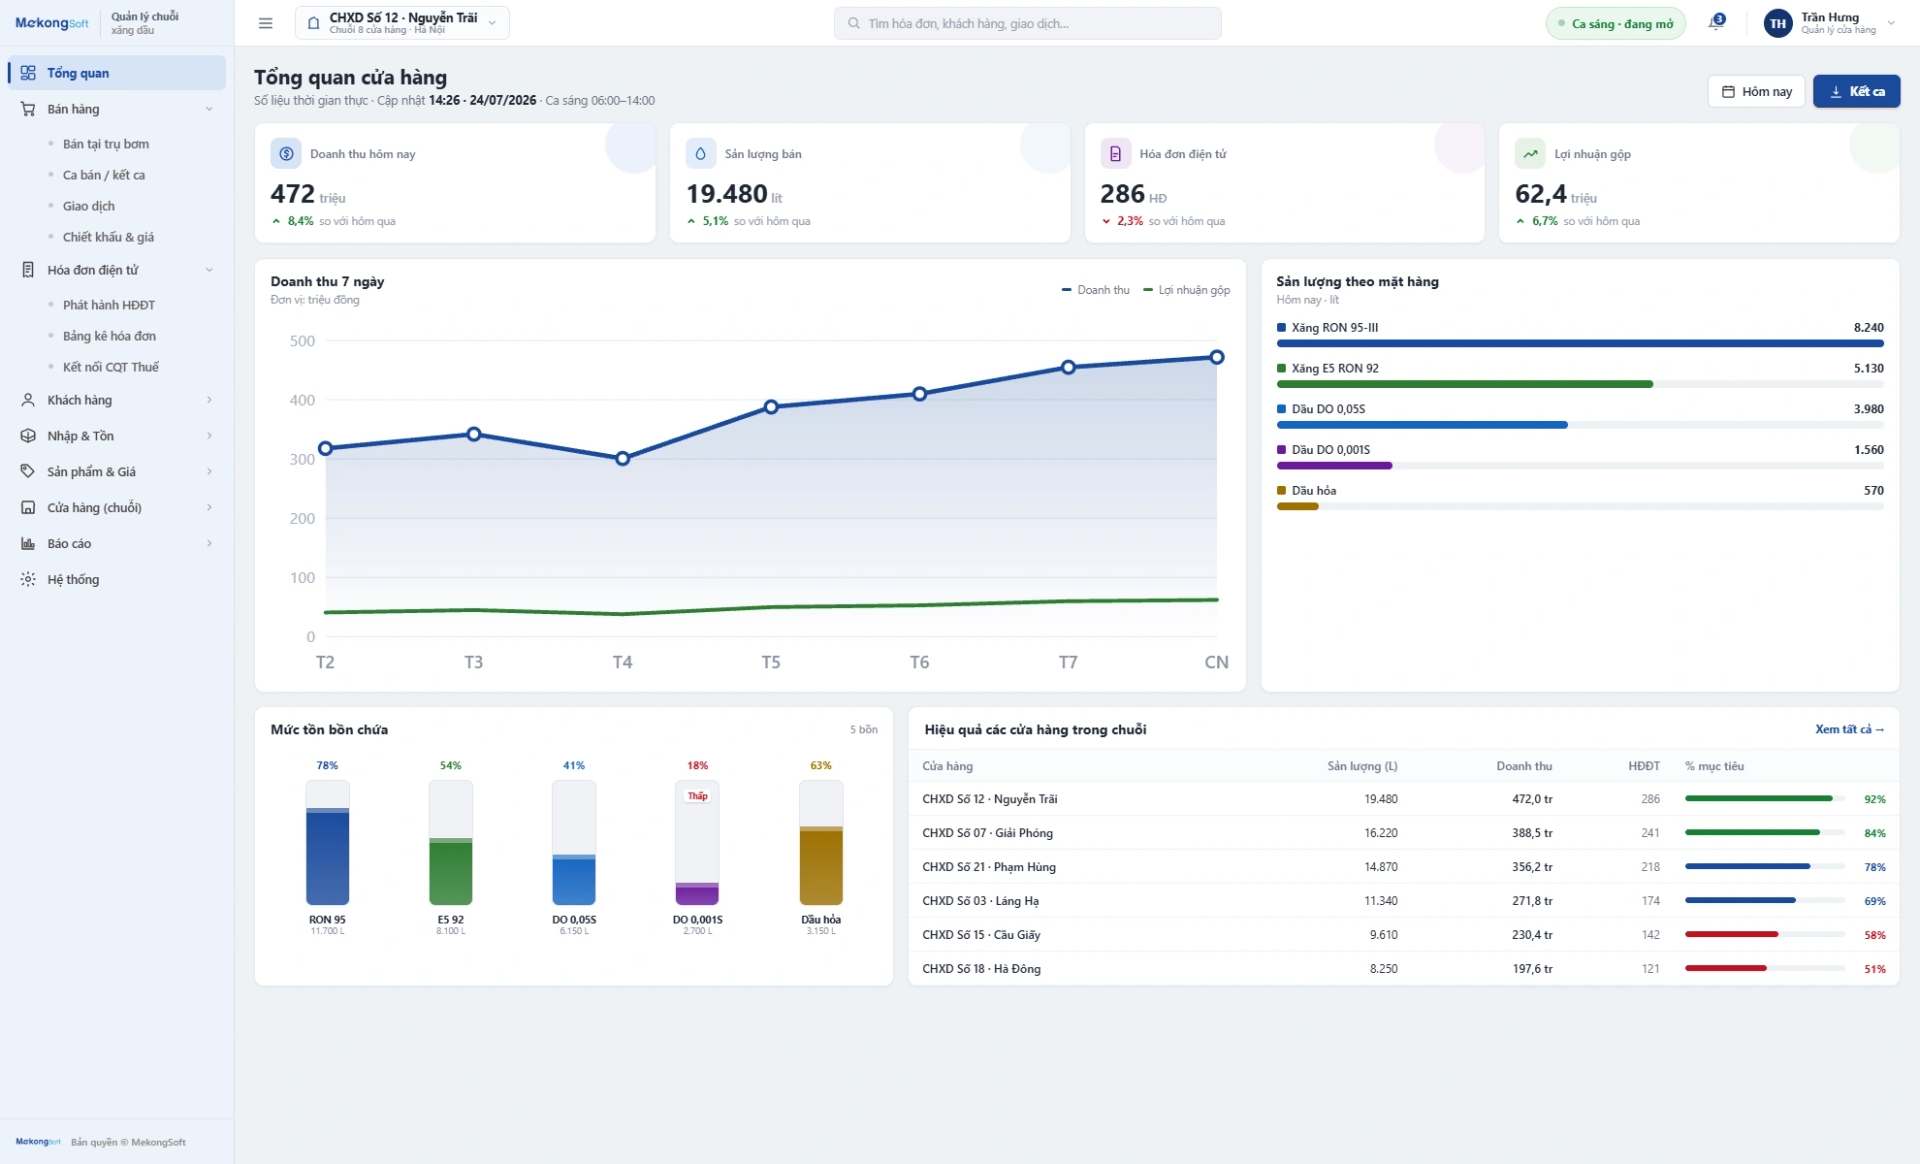1920x1164 pixels.
Task: Click the Doanh thu hôm nay coin icon
Action: pyautogui.click(x=286, y=153)
